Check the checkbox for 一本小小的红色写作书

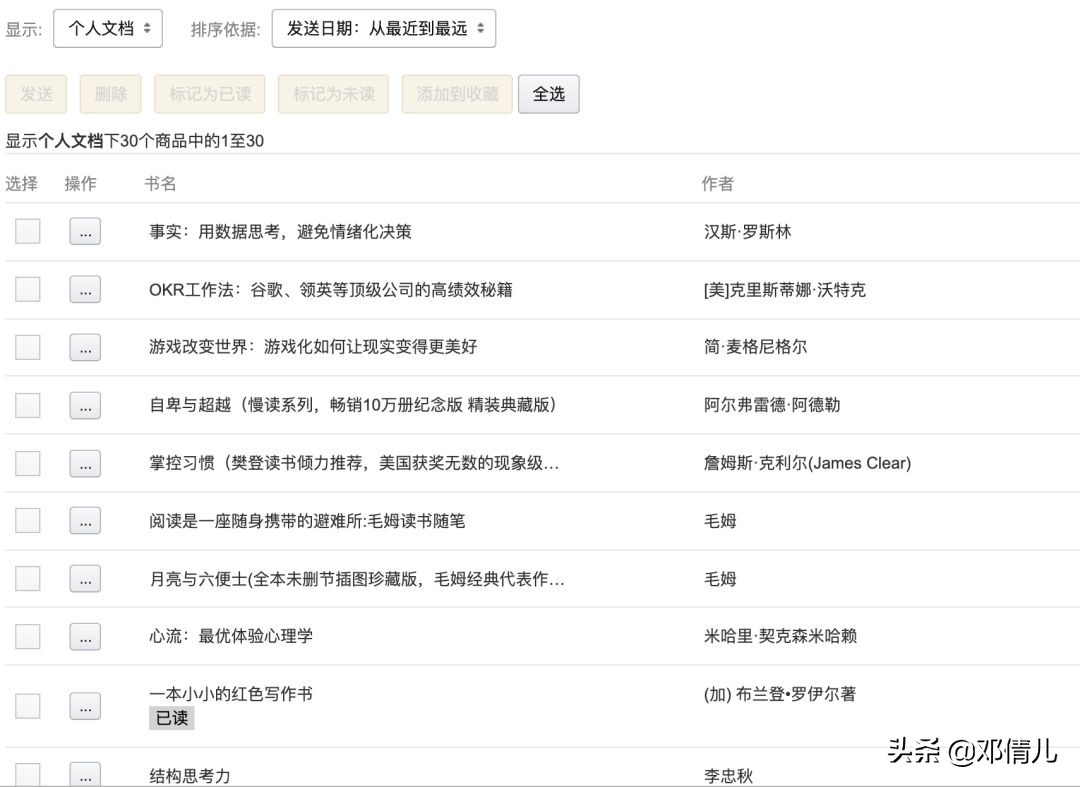(x=27, y=705)
